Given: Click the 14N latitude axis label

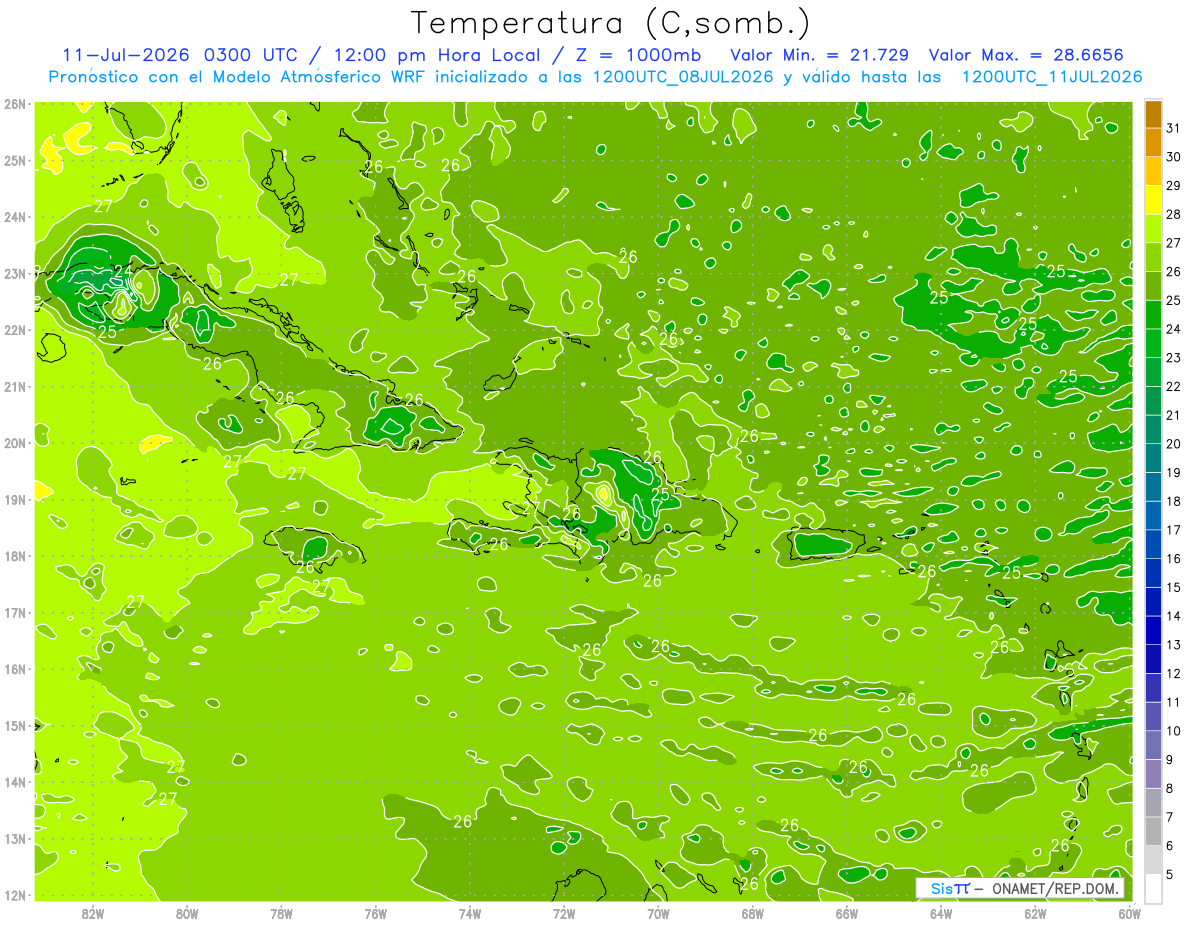Looking at the screenshot, I should pyautogui.click(x=14, y=782).
